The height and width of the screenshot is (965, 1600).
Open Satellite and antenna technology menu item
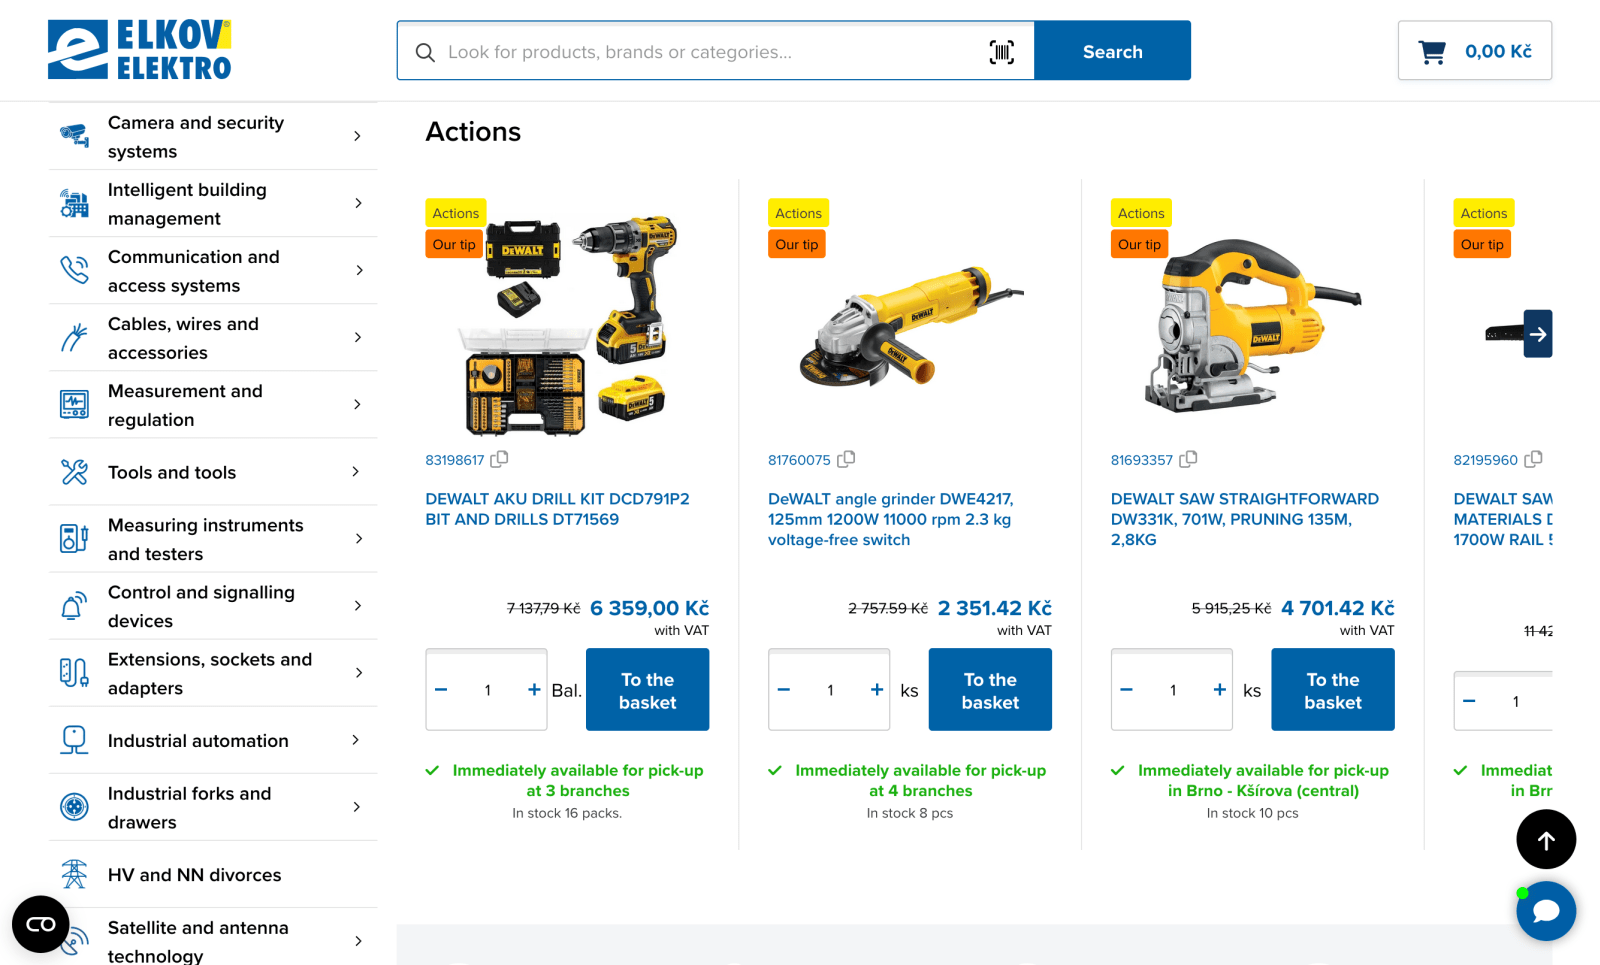click(198, 942)
